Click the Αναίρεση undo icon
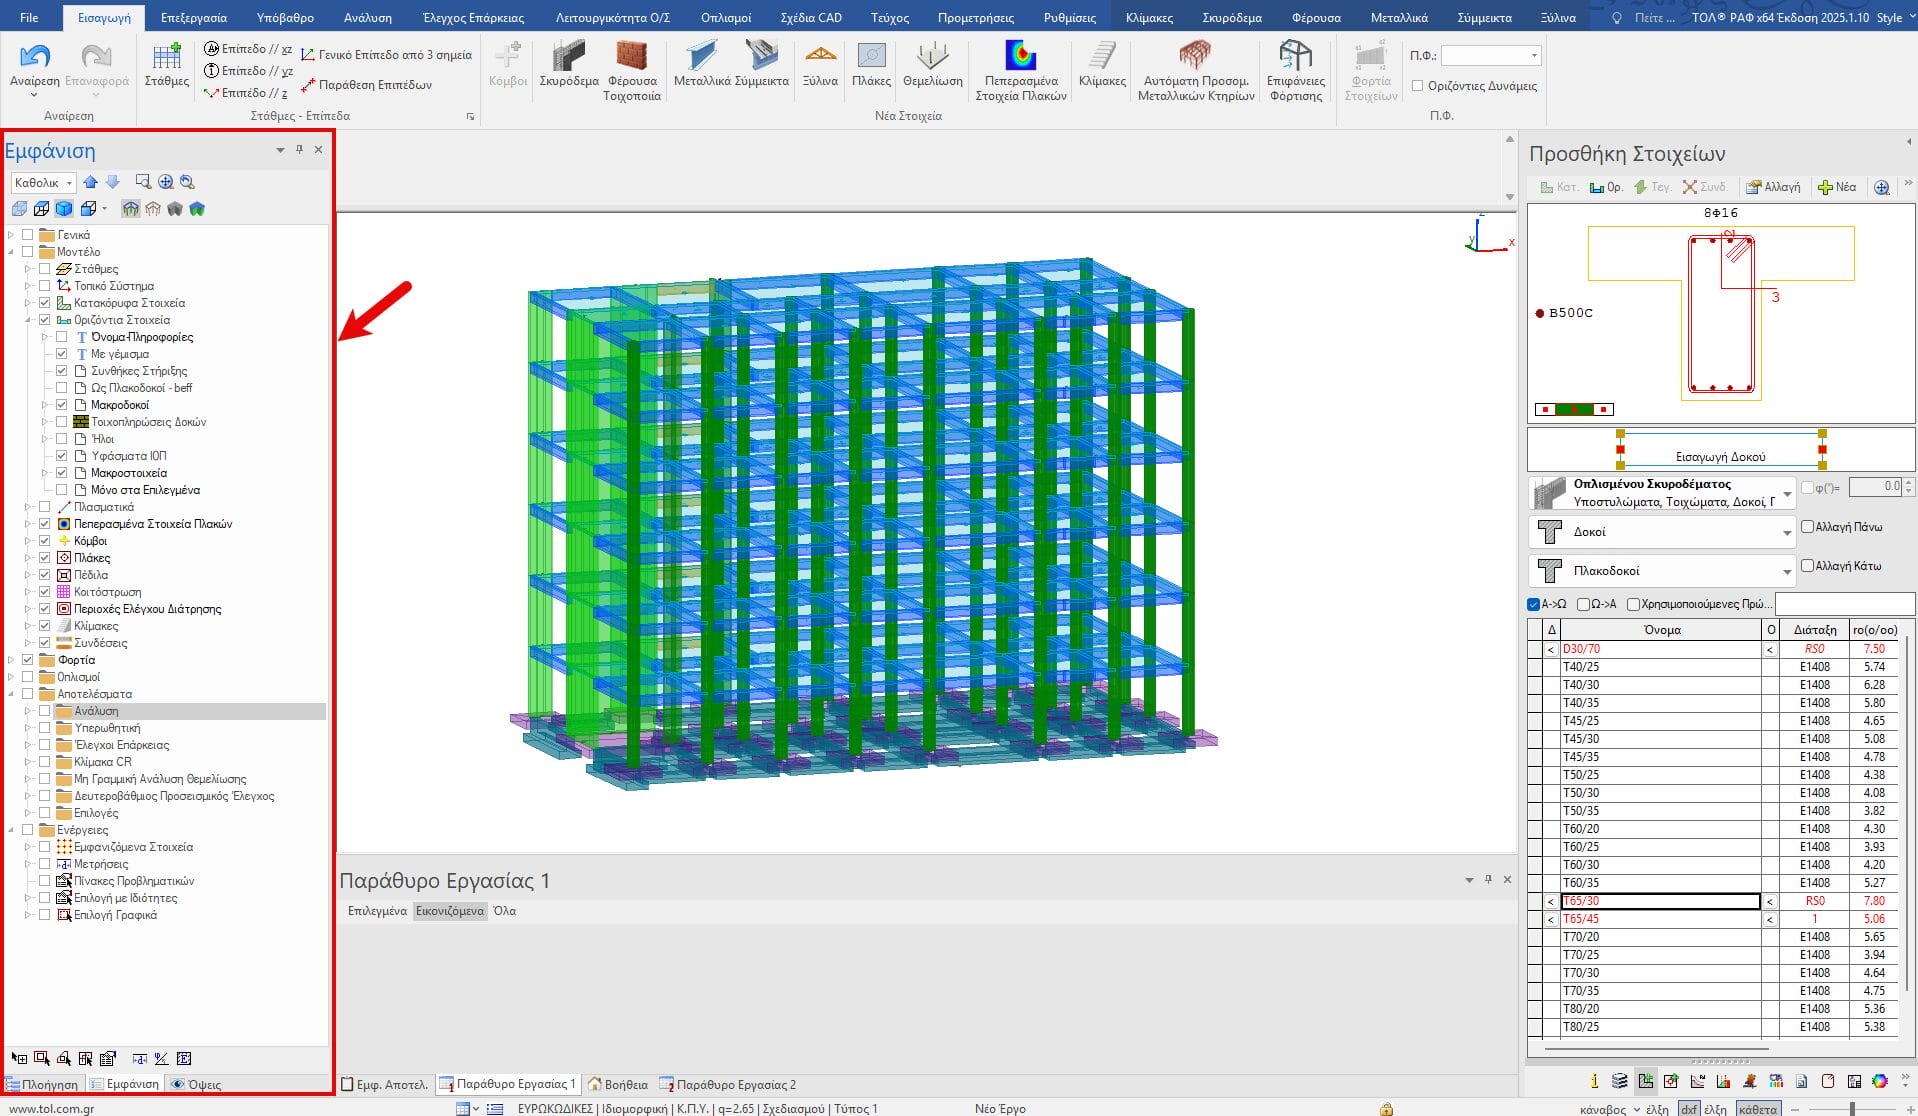 35,57
